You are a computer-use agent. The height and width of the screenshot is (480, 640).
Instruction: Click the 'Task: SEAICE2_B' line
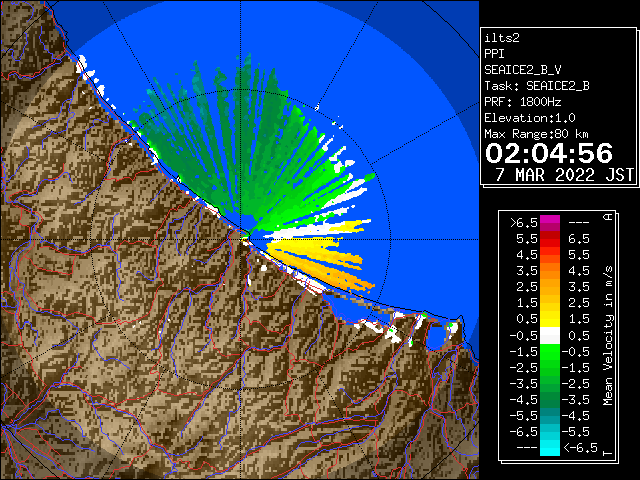tap(537, 86)
